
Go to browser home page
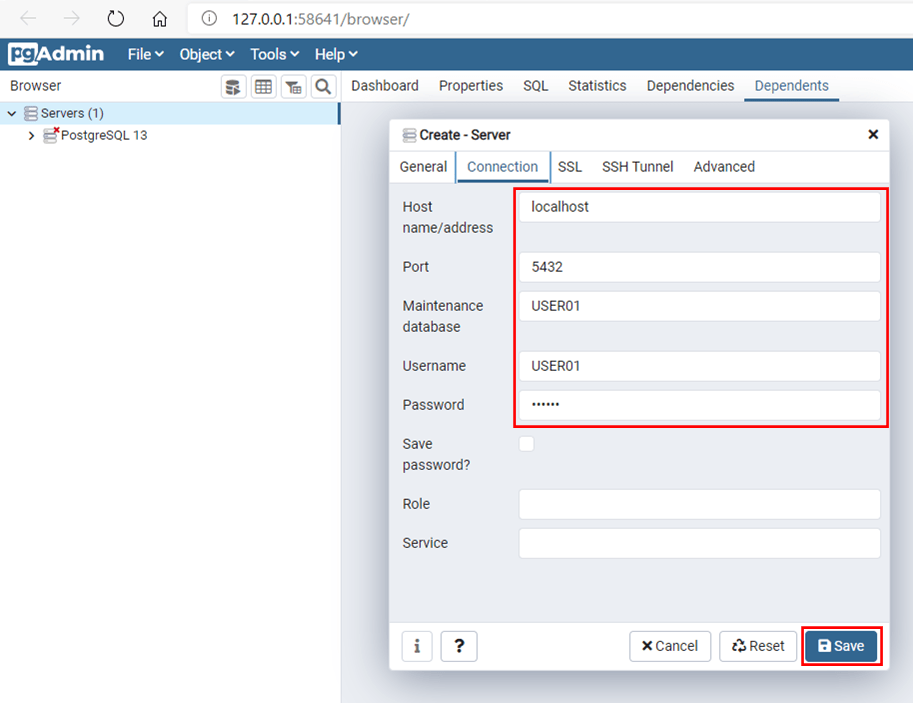pos(160,19)
